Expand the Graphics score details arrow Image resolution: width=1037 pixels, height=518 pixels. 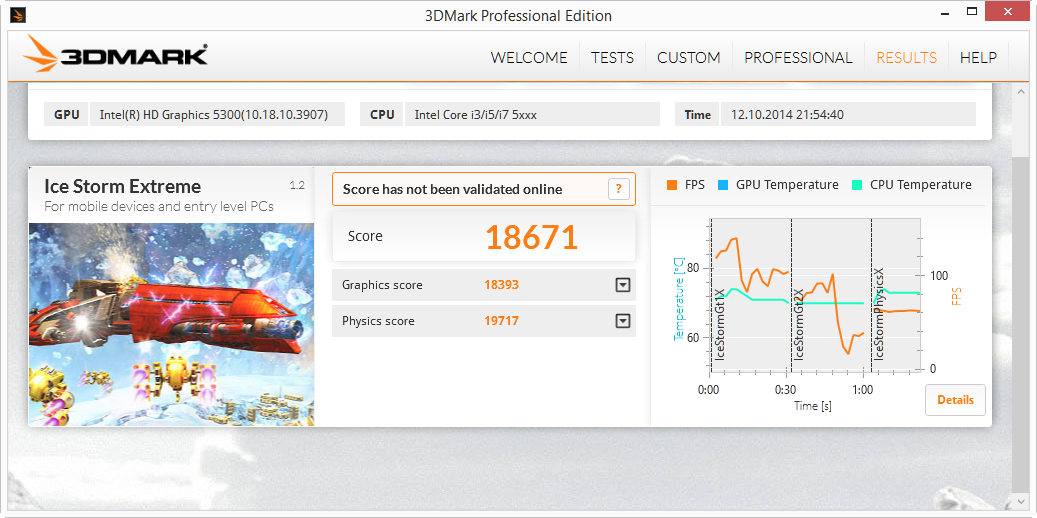(622, 285)
